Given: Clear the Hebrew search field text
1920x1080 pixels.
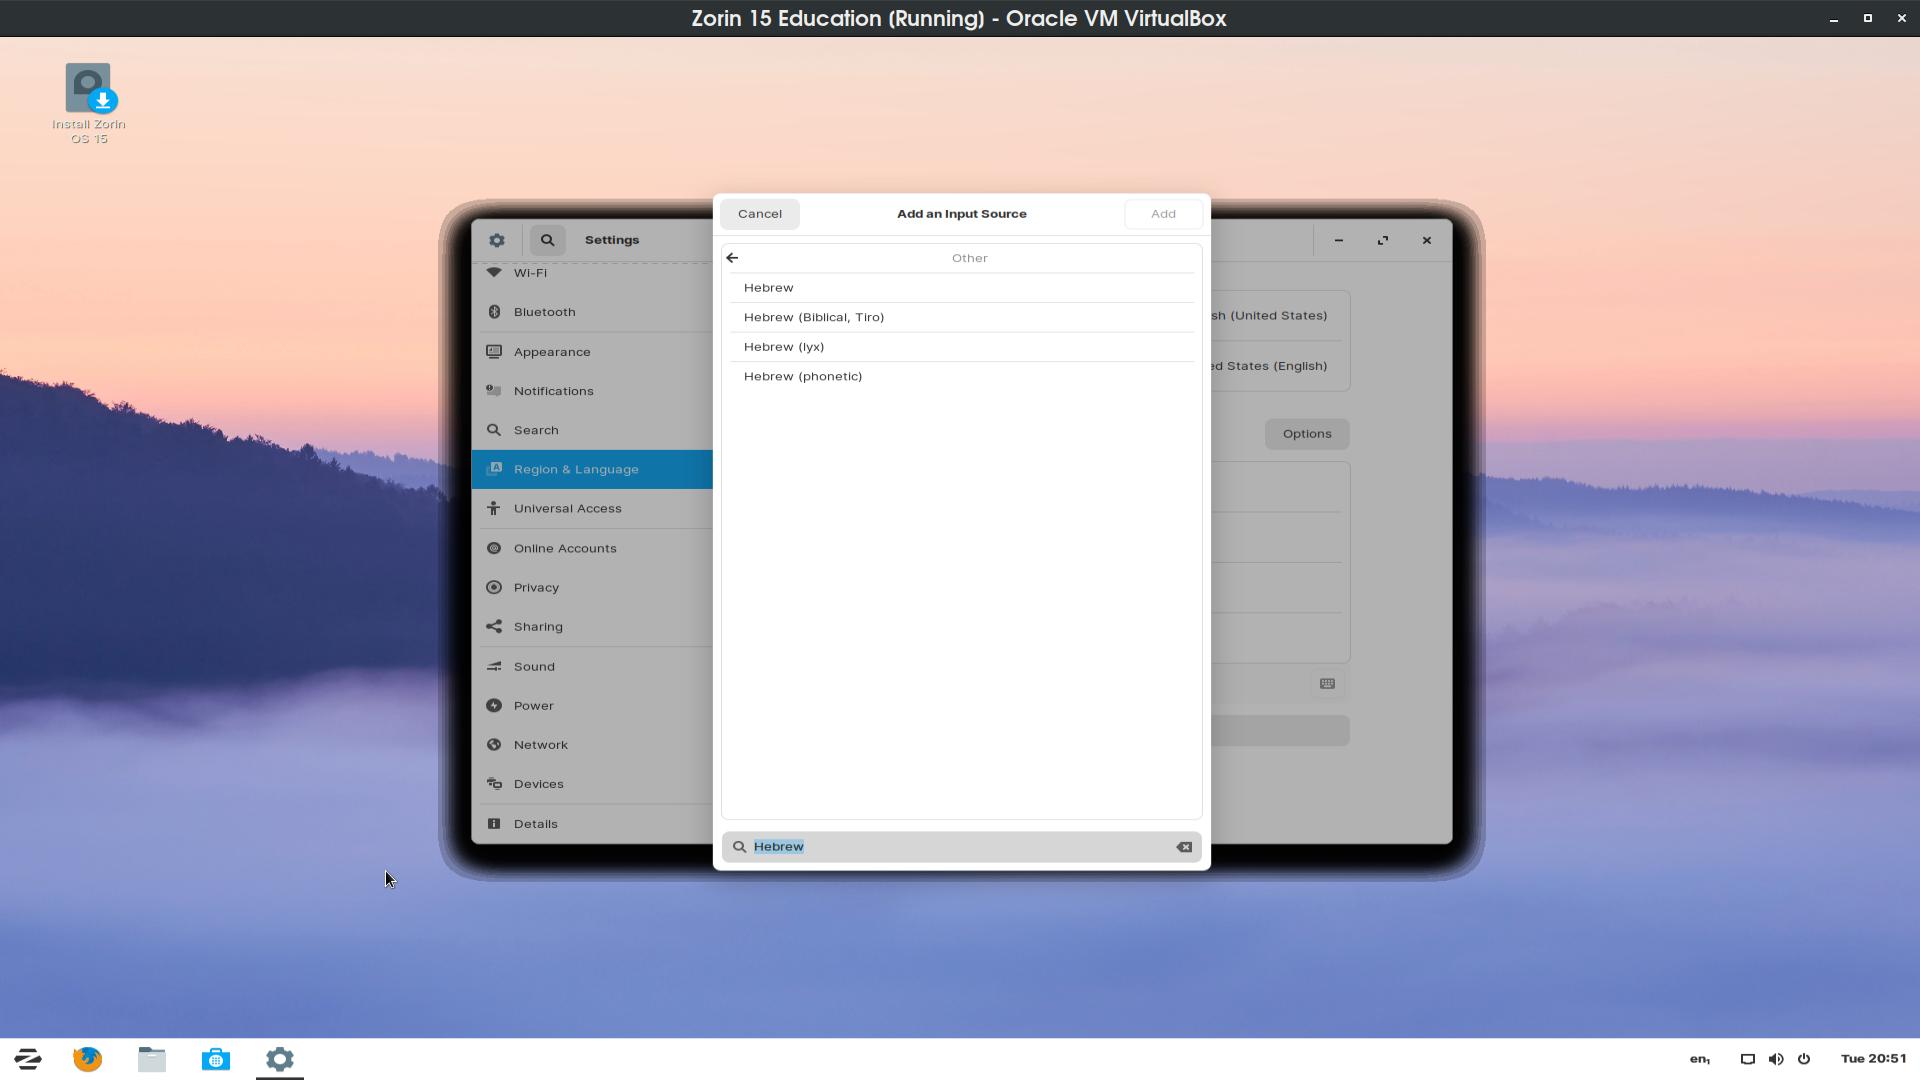Looking at the screenshot, I should [1184, 847].
